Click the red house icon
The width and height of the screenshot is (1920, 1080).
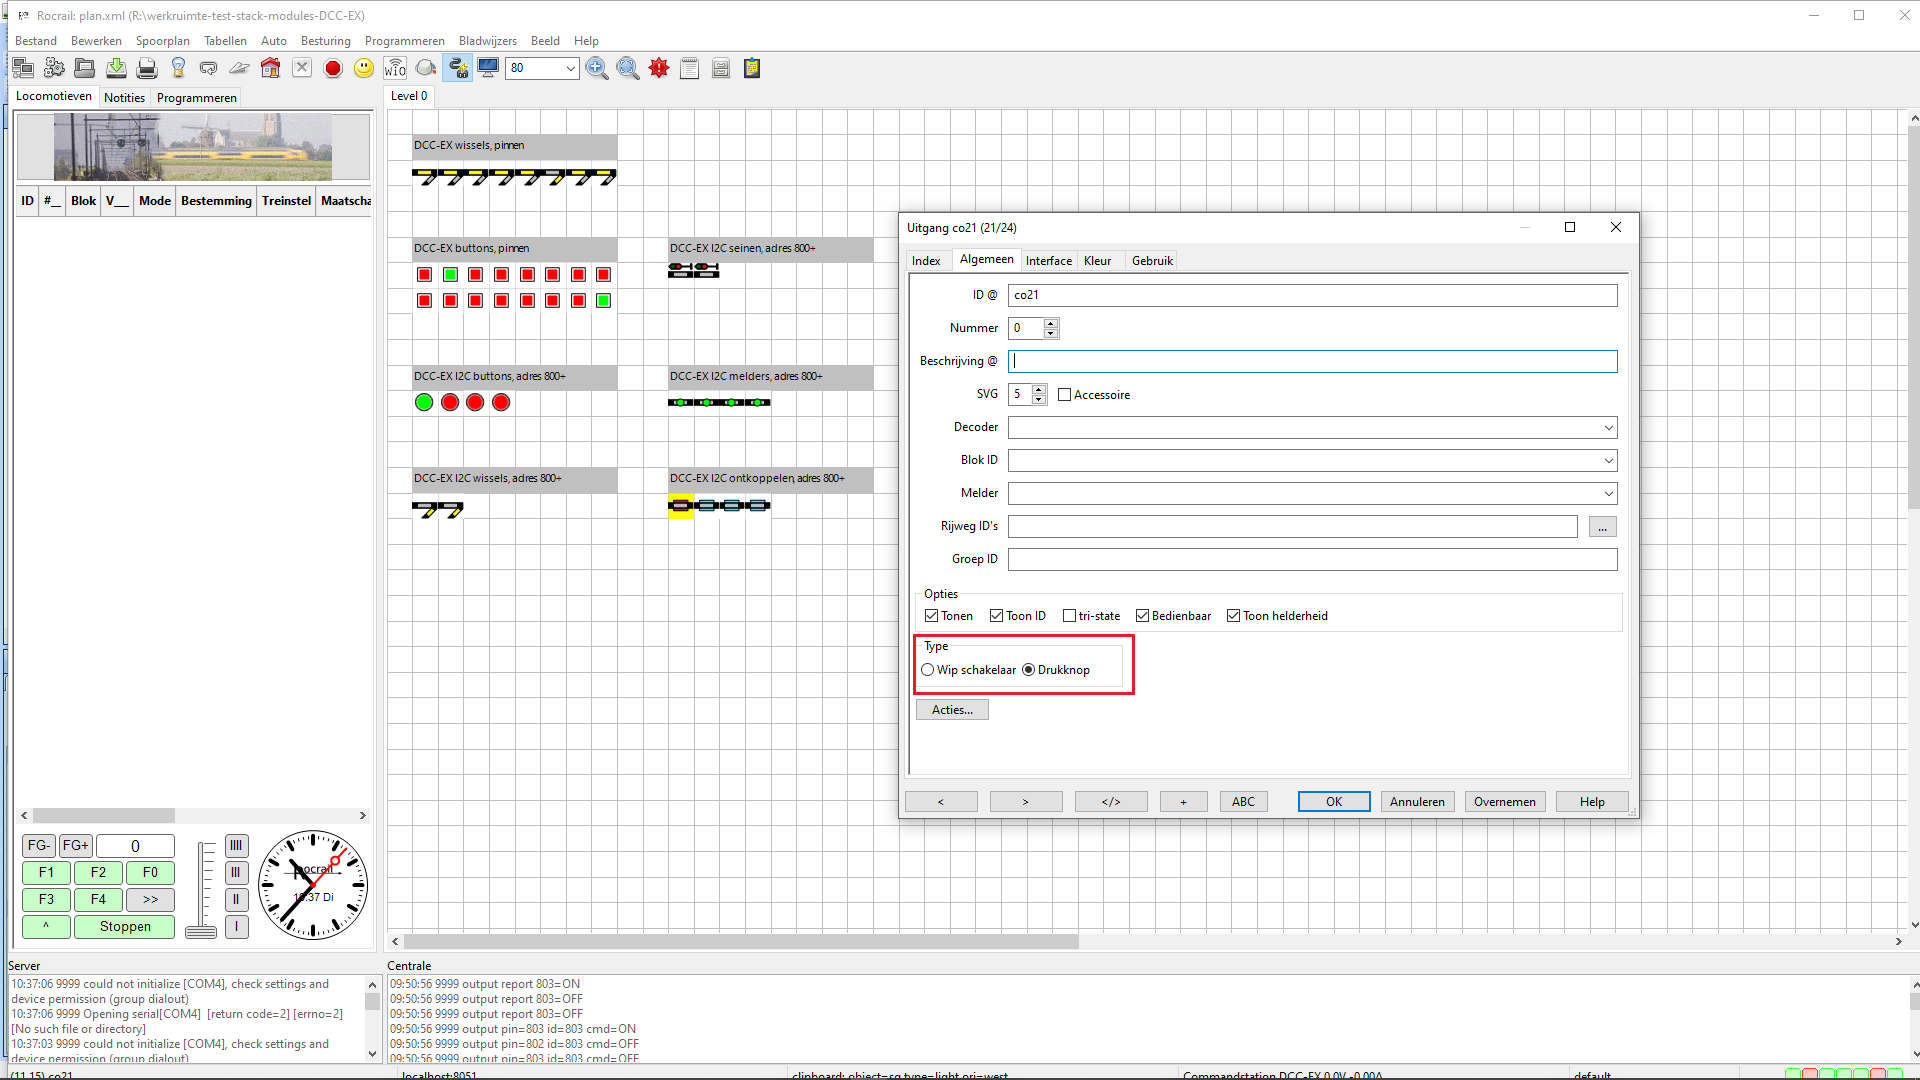click(x=270, y=68)
